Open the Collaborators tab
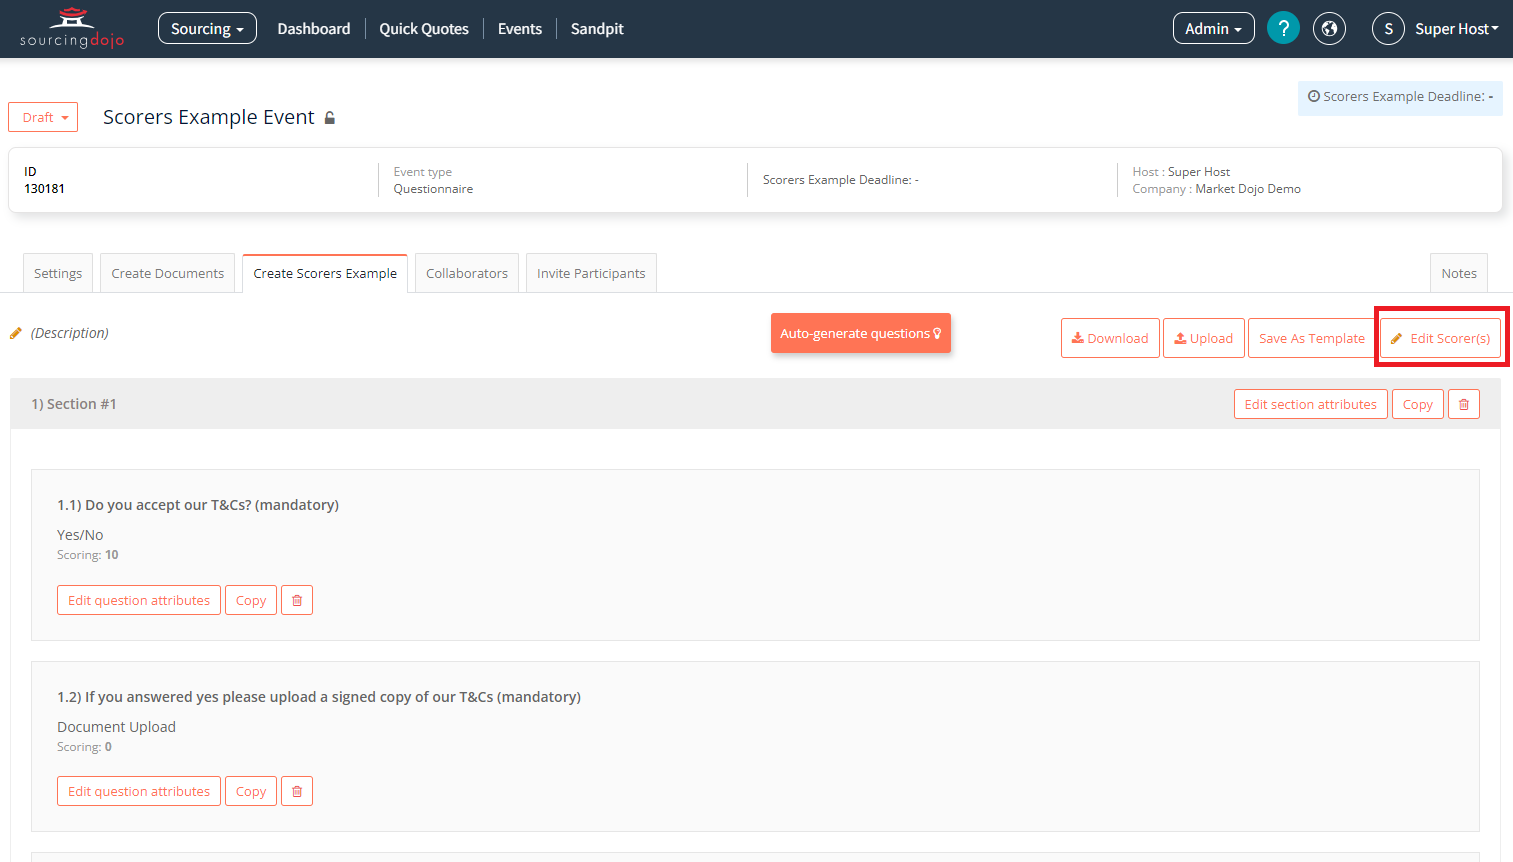Screen dimensions: 1513x862 [x=467, y=273]
